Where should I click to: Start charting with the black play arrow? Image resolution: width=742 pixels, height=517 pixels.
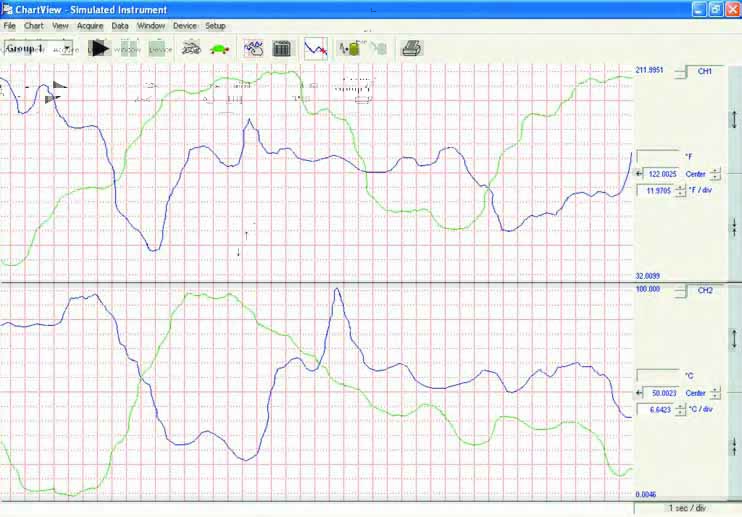(x=99, y=48)
